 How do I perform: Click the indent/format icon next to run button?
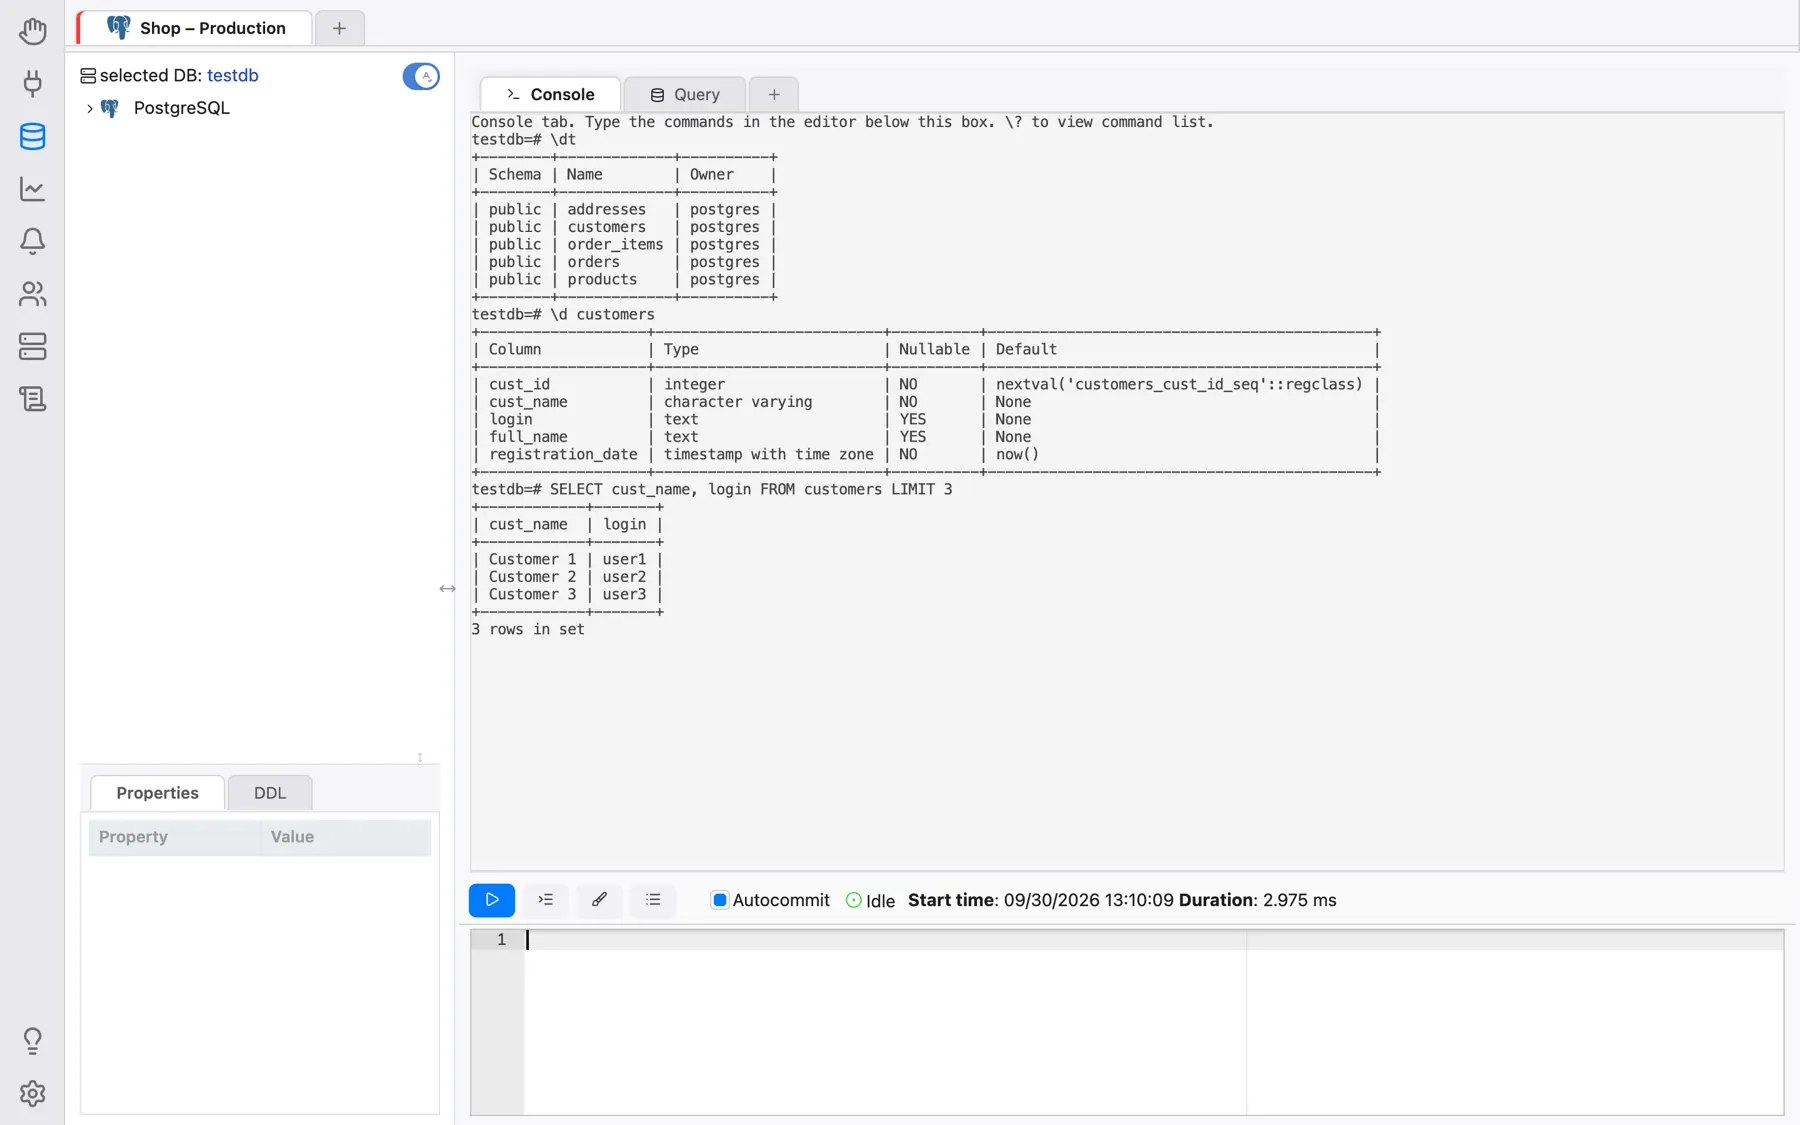coord(546,900)
